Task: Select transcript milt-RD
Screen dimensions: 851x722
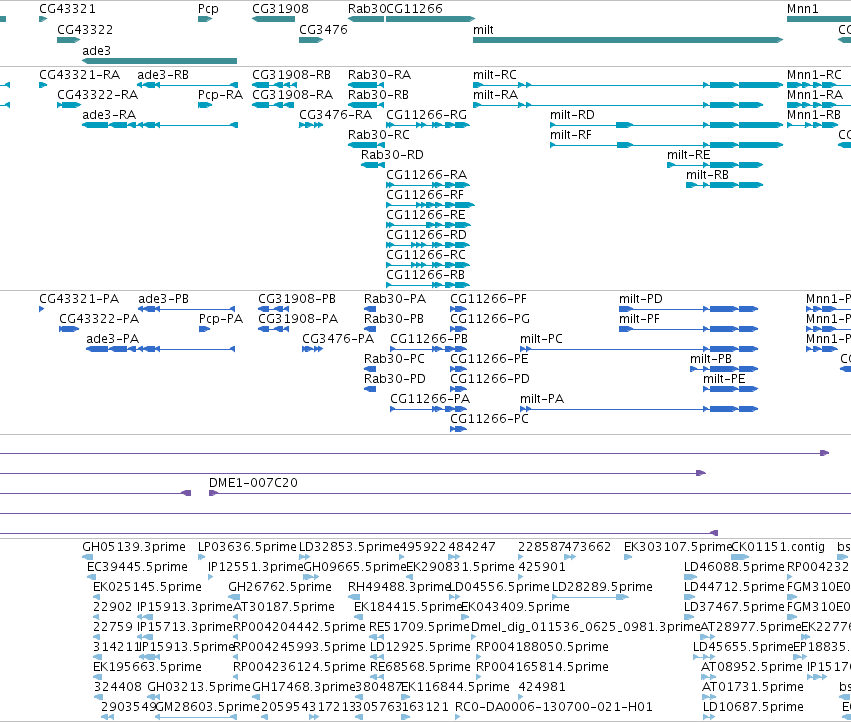Action: [666, 125]
